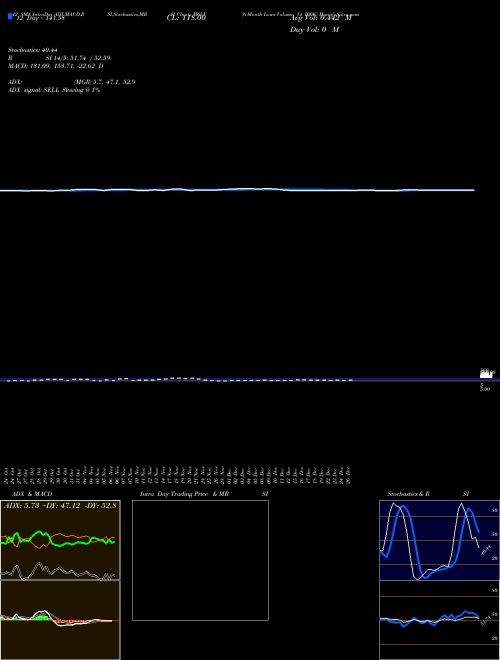Click the first '24 Oct' date label
Image resolution: width=500 pixels, height=660 pixels.
pyautogui.click(x=7, y=475)
